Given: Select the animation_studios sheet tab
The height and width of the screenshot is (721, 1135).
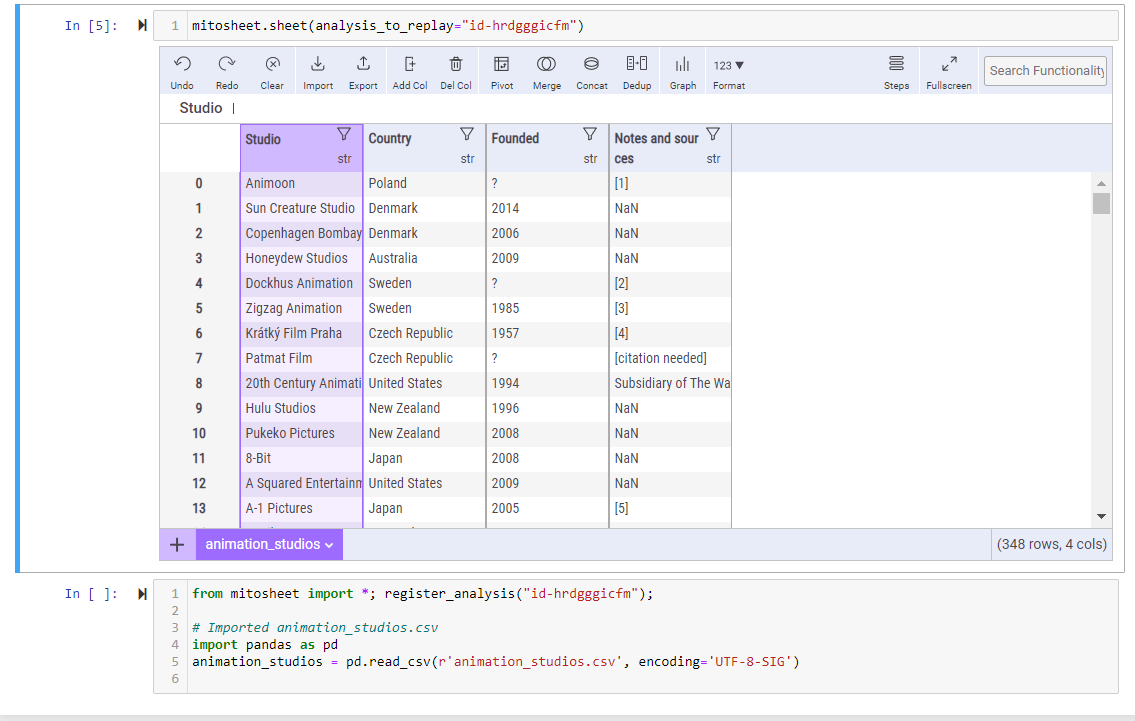Looking at the screenshot, I should [269, 544].
